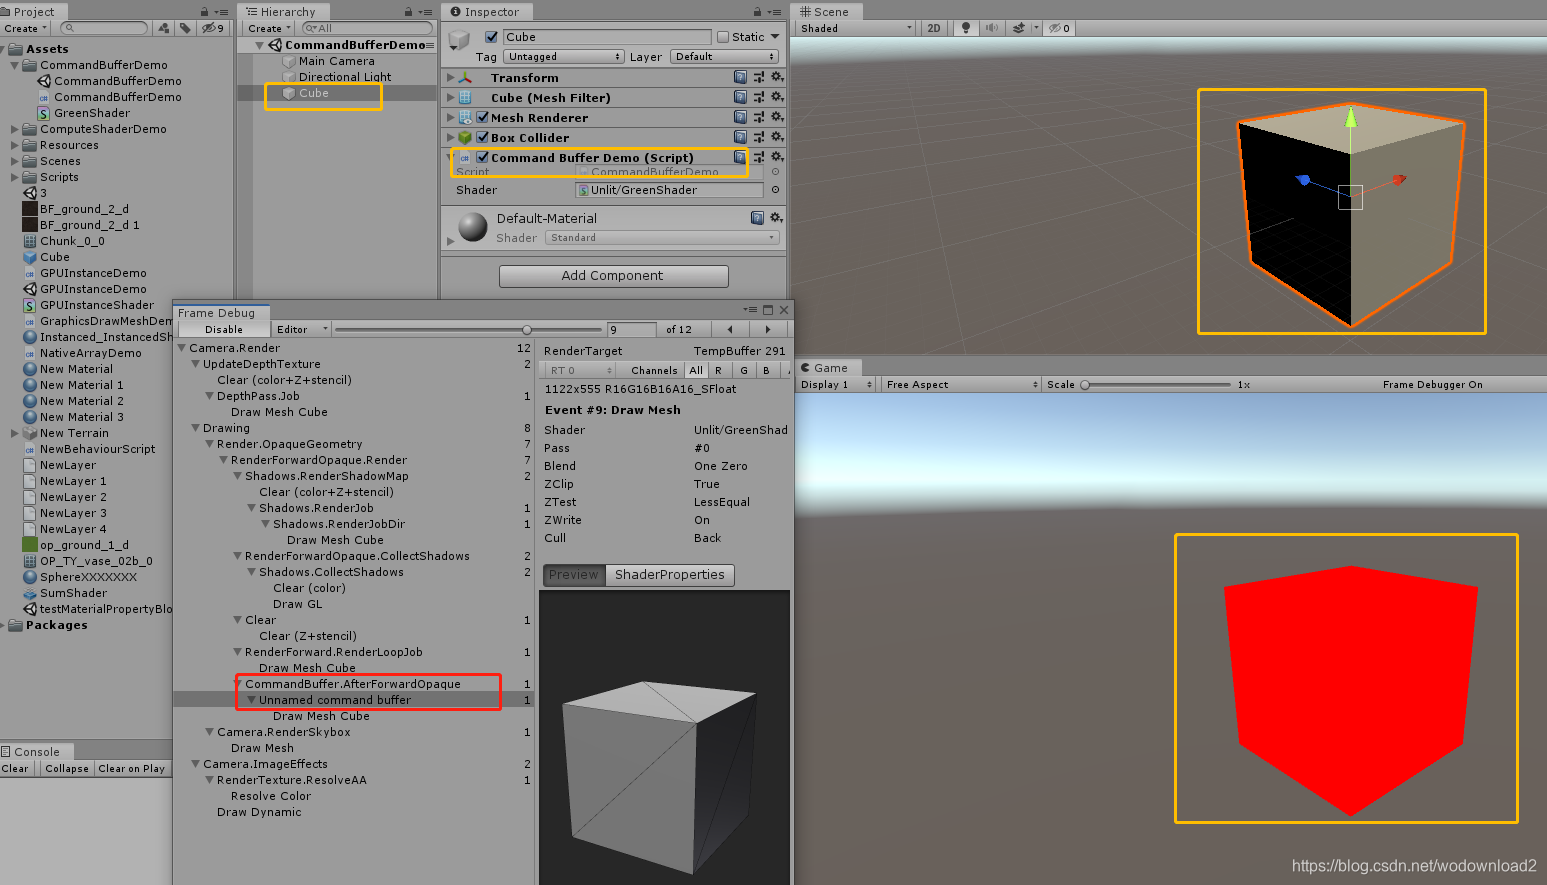The width and height of the screenshot is (1547, 885).
Task: Switch to the ShaderProperties tab
Action: pyautogui.click(x=668, y=575)
